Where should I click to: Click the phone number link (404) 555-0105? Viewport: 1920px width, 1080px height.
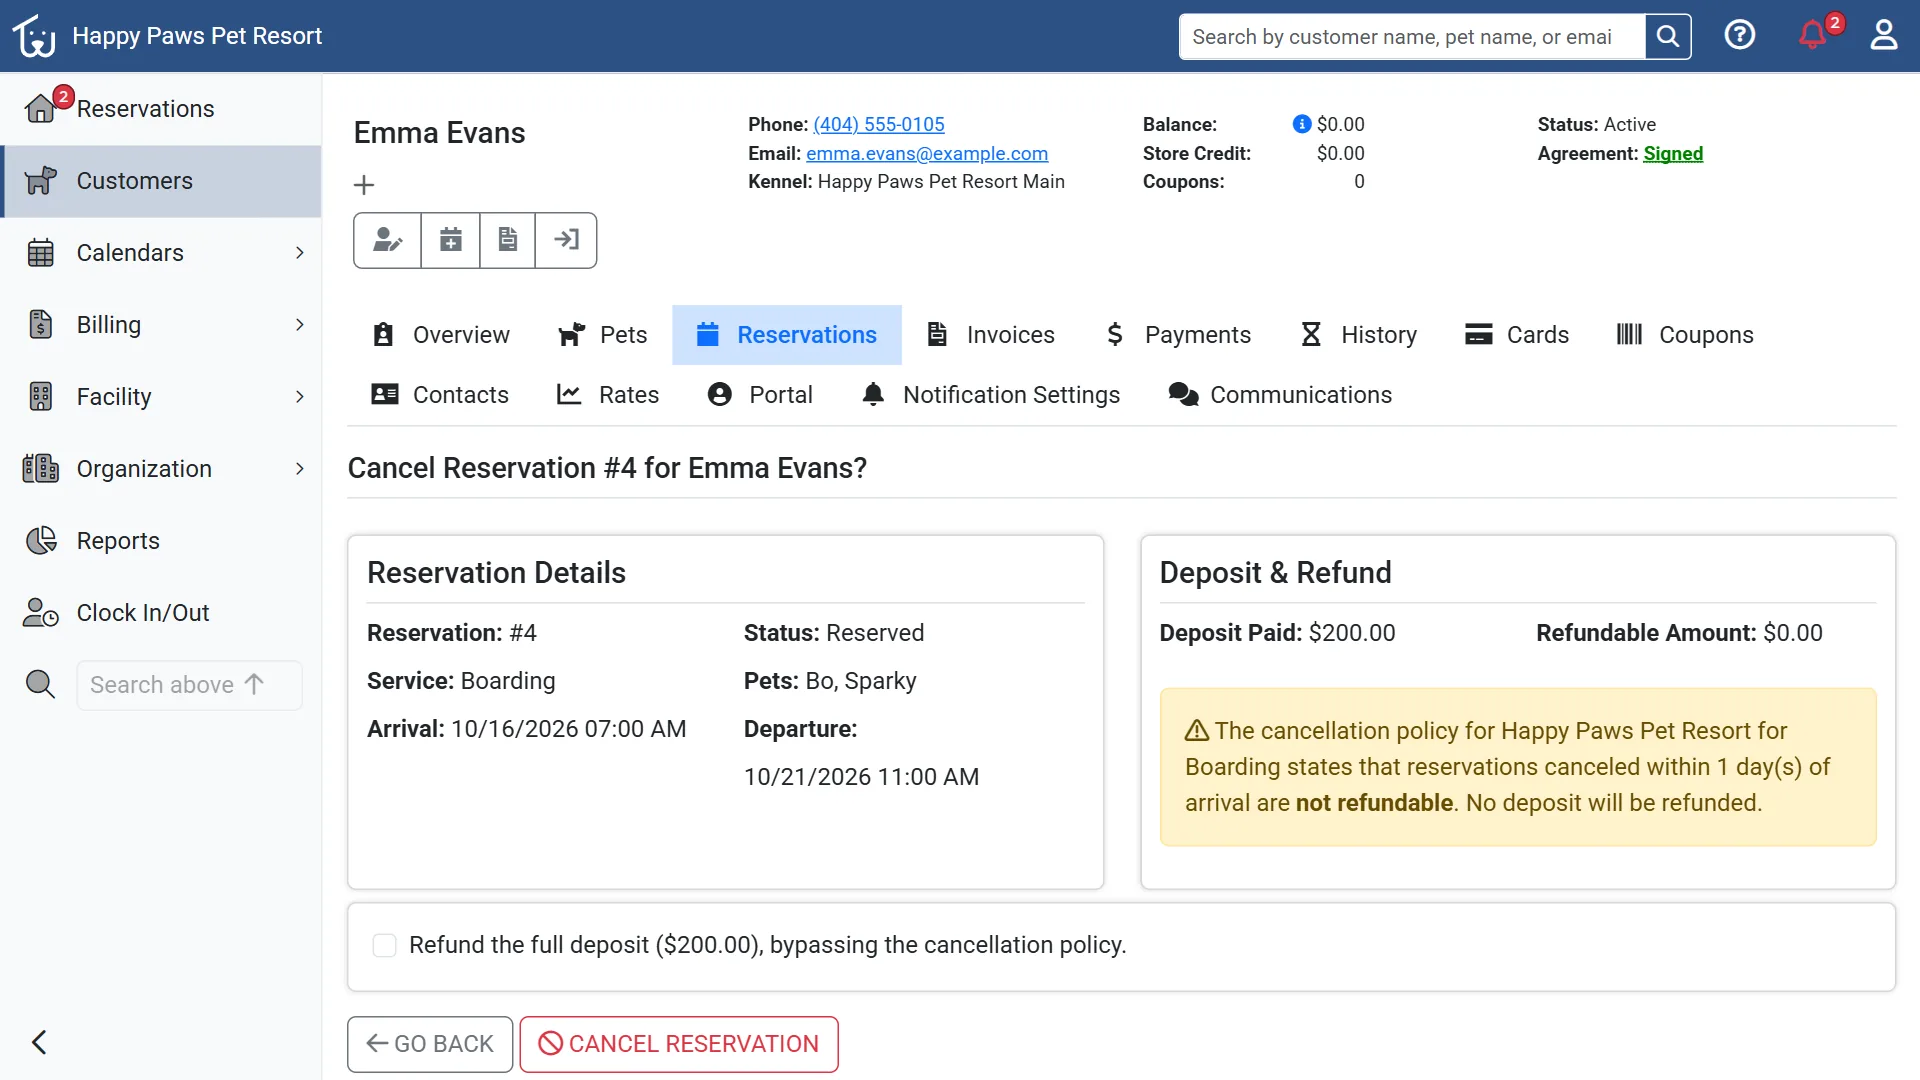click(x=879, y=124)
